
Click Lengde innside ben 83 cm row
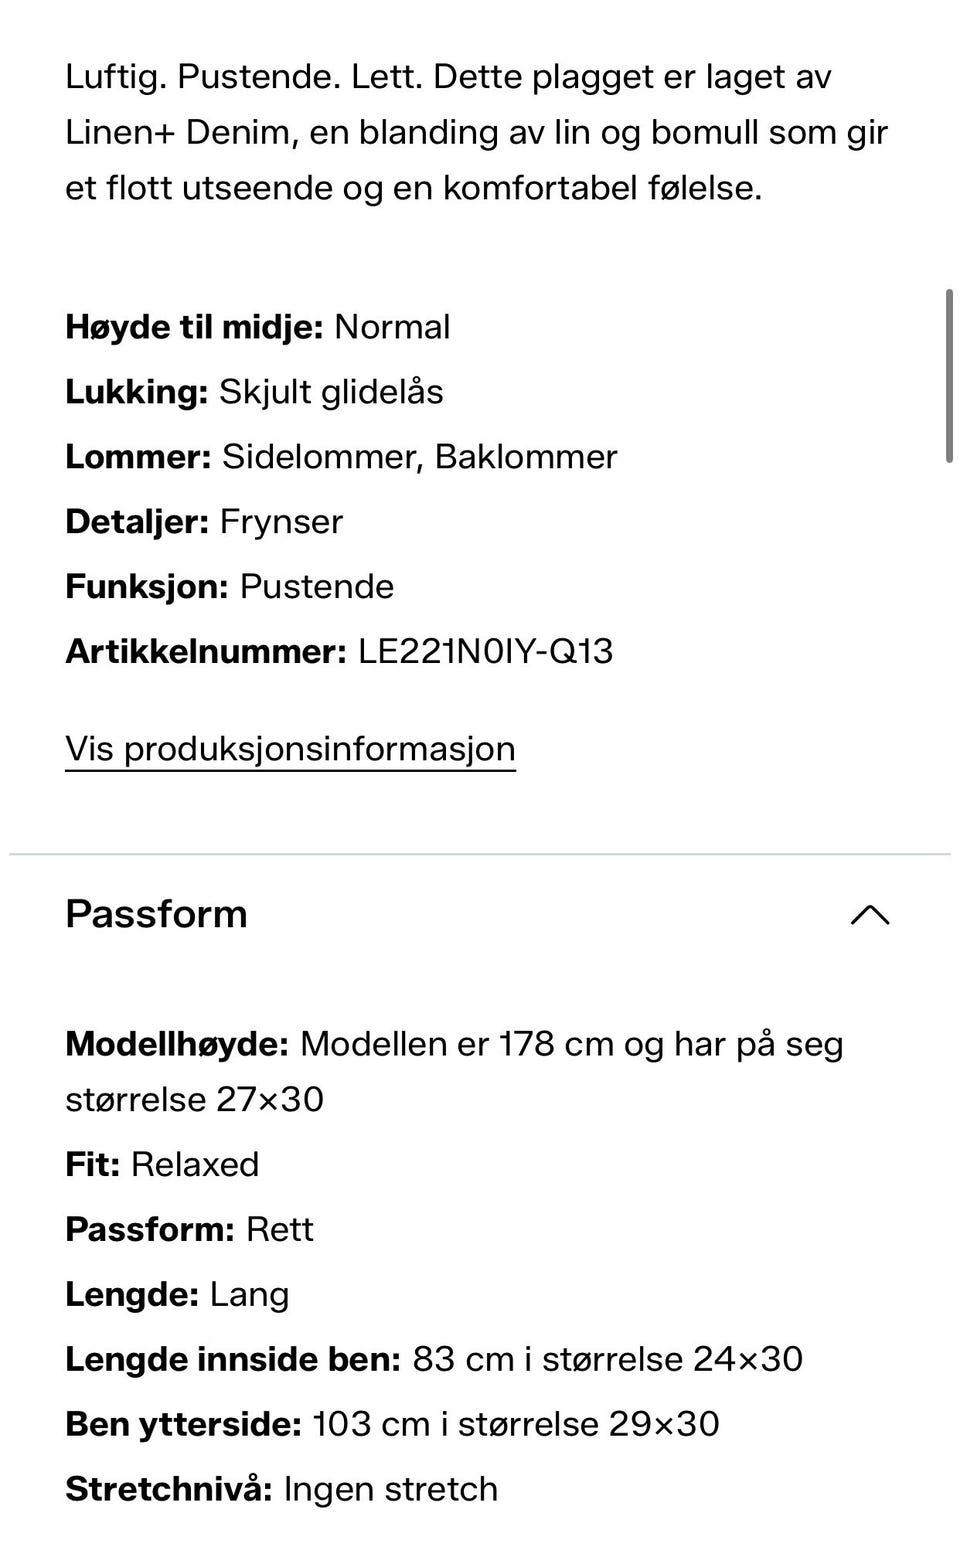[433, 1360]
